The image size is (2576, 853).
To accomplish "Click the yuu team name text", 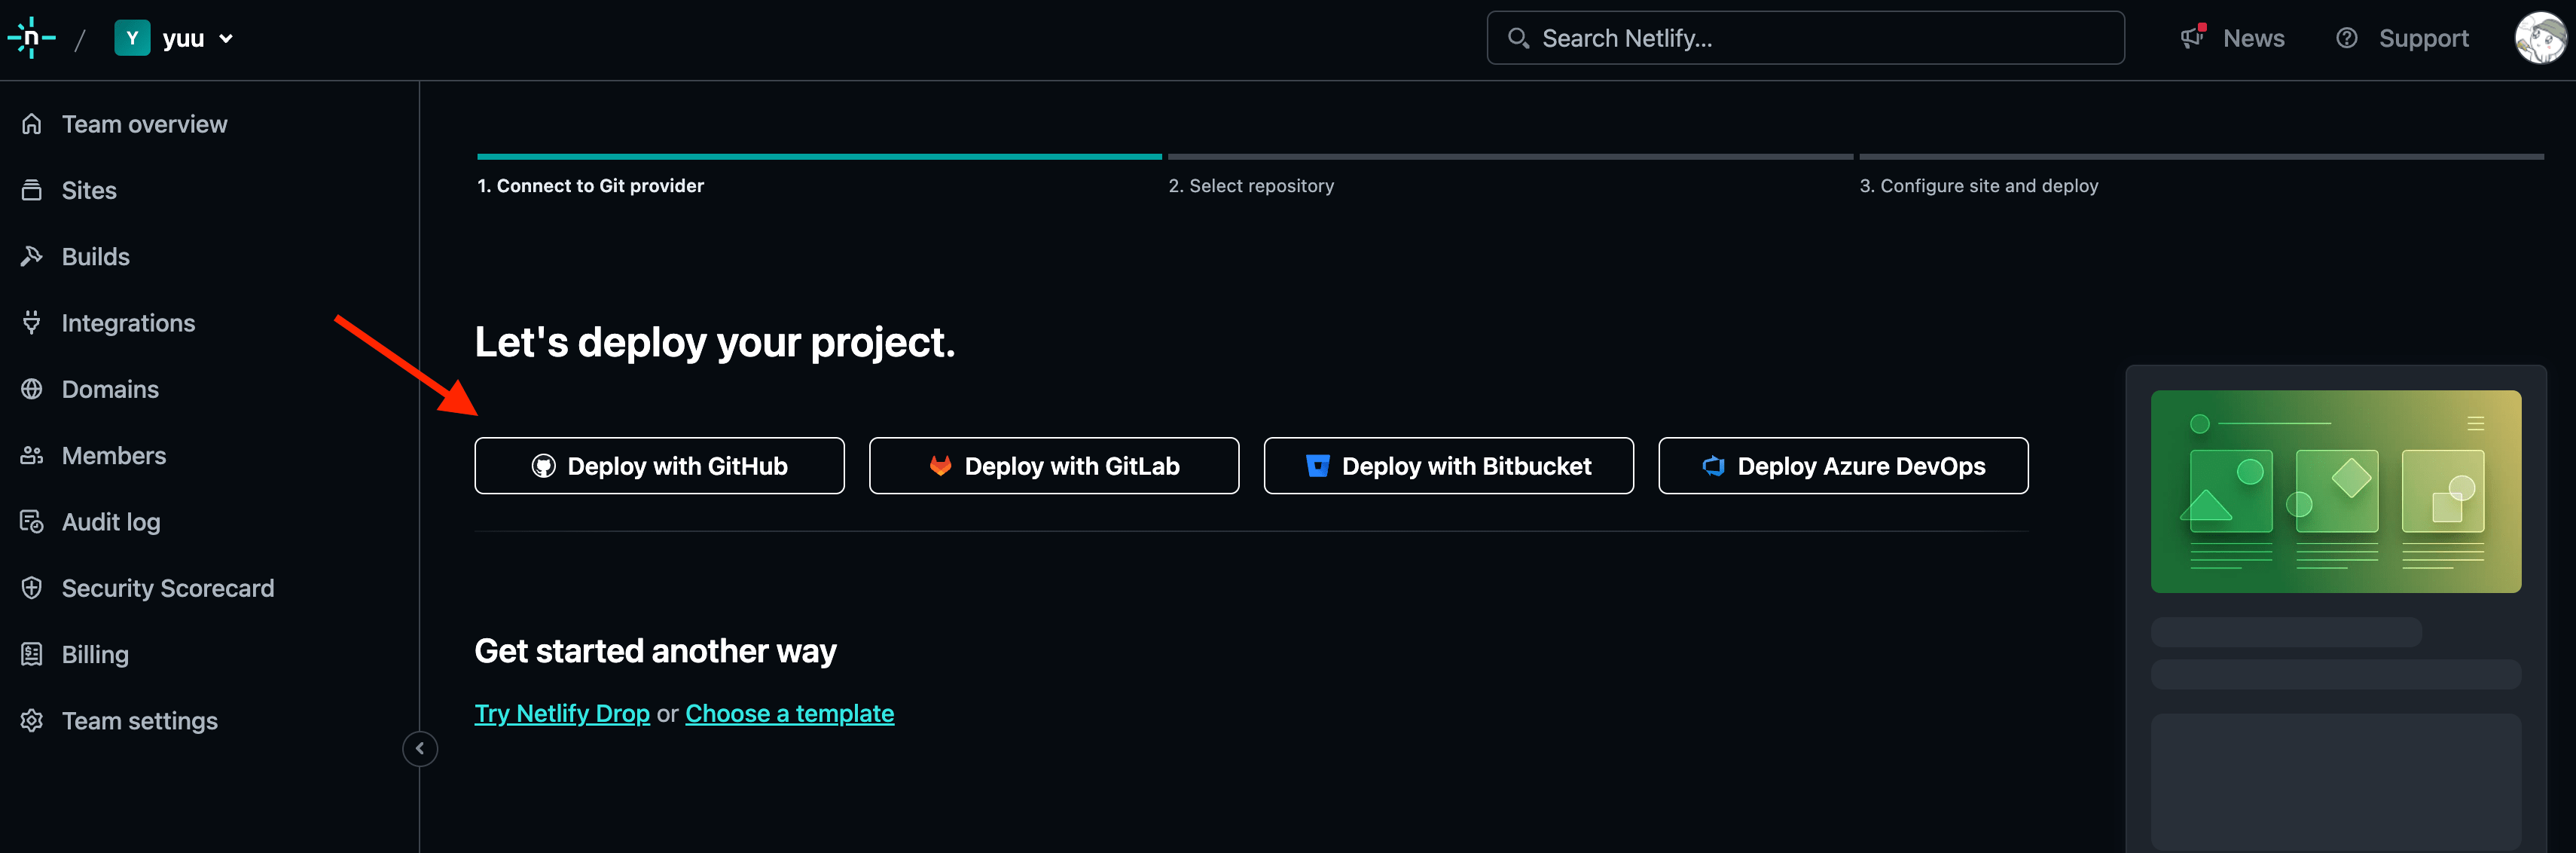I will (x=183, y=38).
